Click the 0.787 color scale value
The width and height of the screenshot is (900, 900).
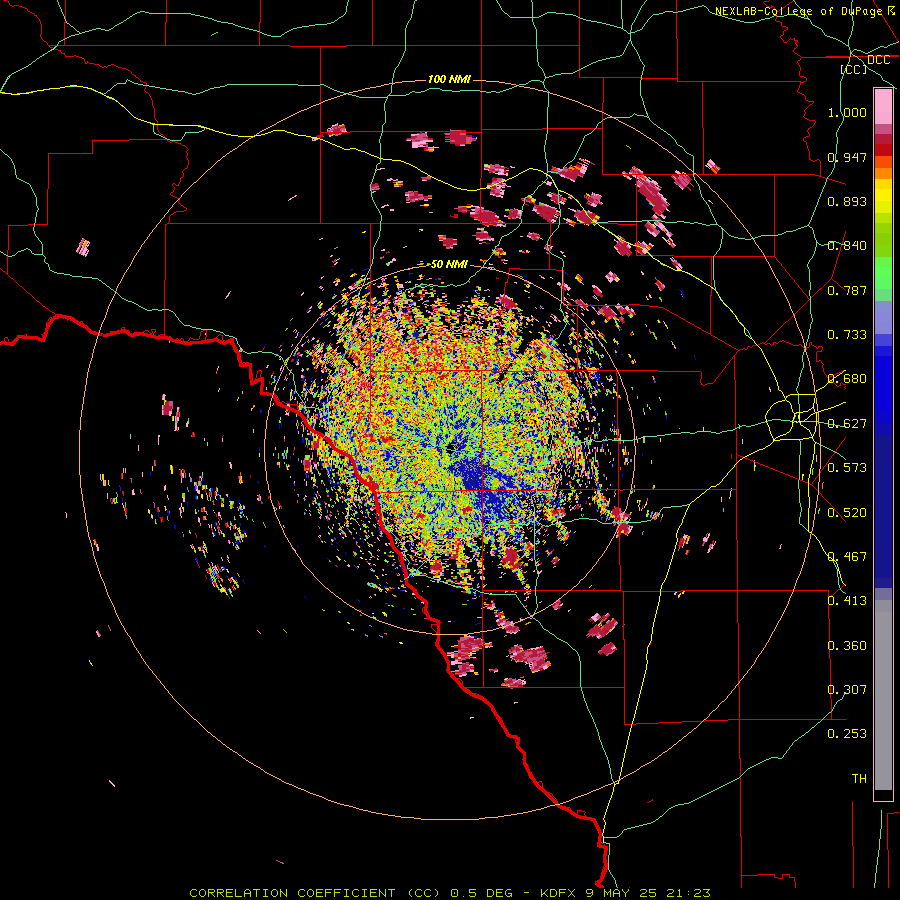pyautogui.click(x=847, y=290)
